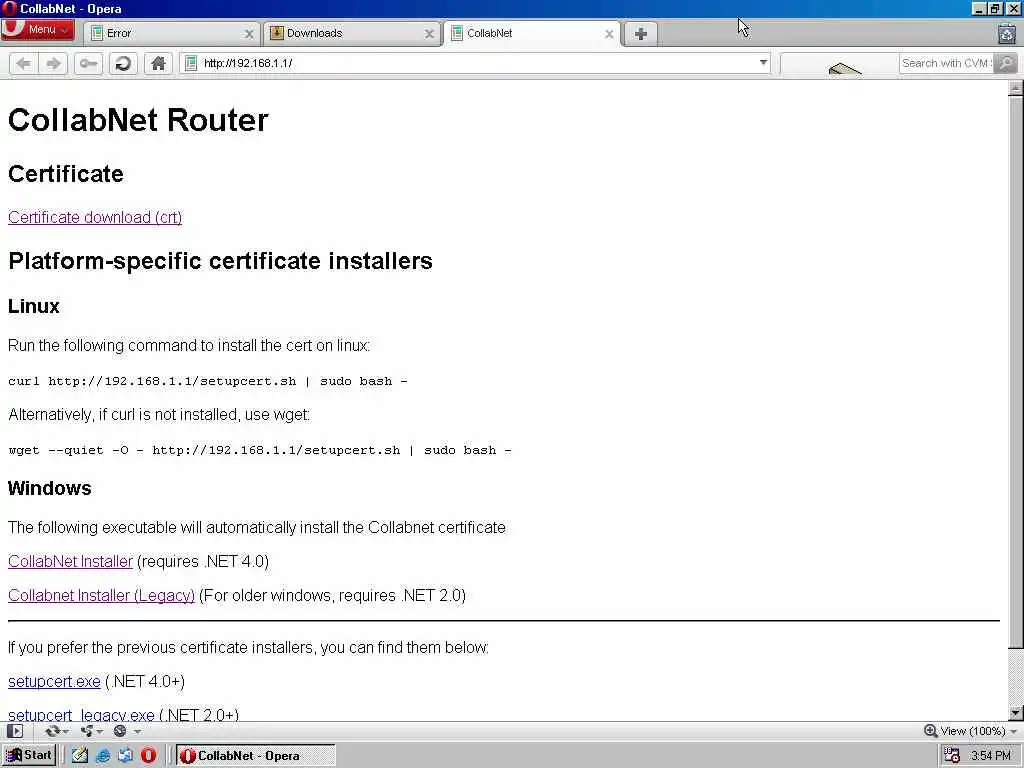The height and width of the screenshot is (768, 1024).
Task: Open the closed tabs trash icon
Action: [x=1007, y=34]
